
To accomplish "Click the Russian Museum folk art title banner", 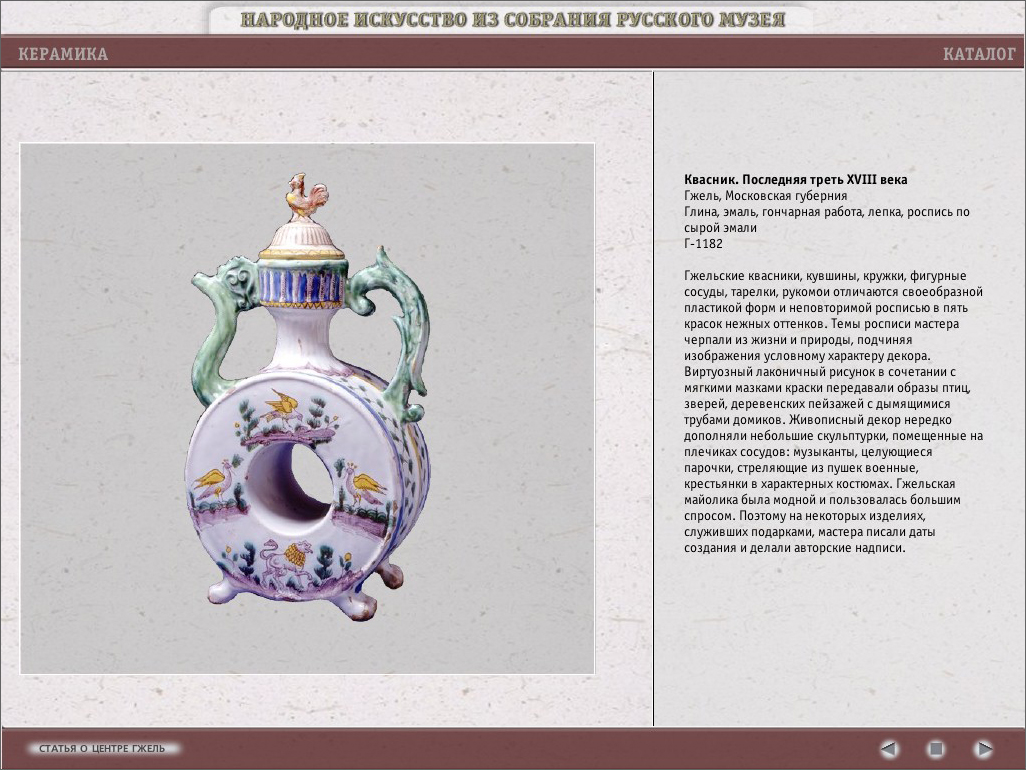I will click(513, 19).
